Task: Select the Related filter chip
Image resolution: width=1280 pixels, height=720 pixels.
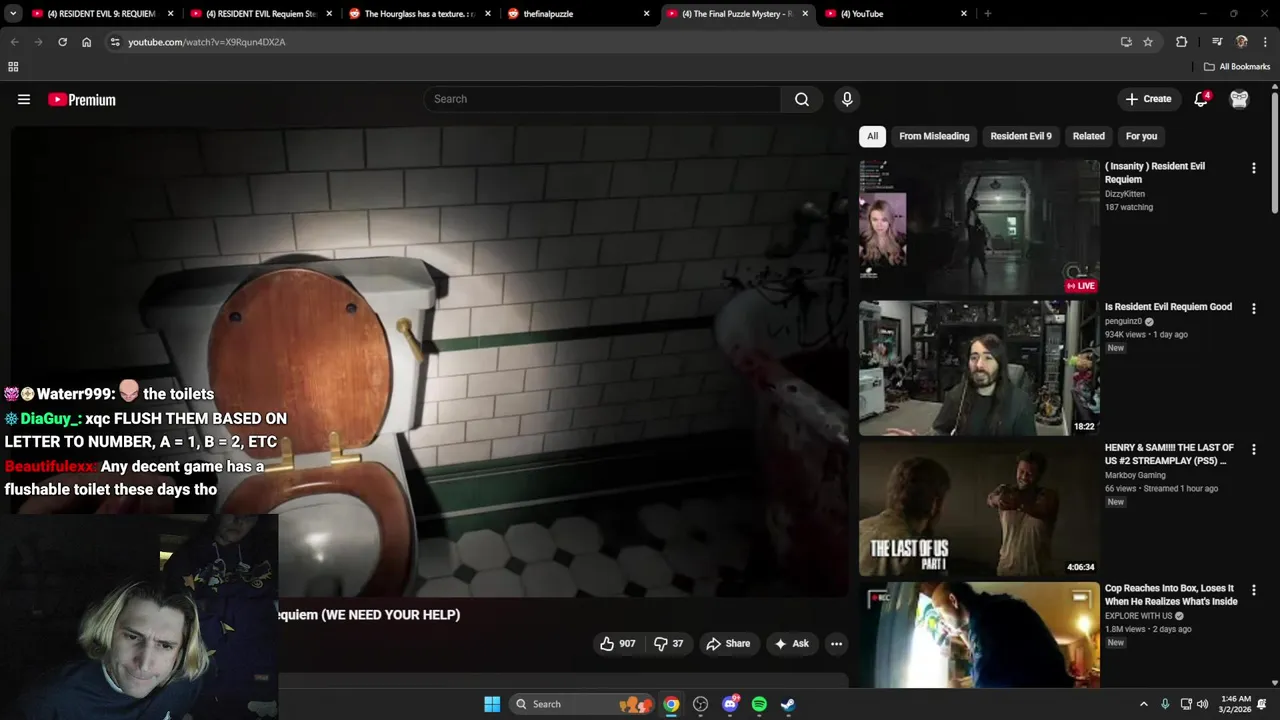Action: coord(1089,136)
